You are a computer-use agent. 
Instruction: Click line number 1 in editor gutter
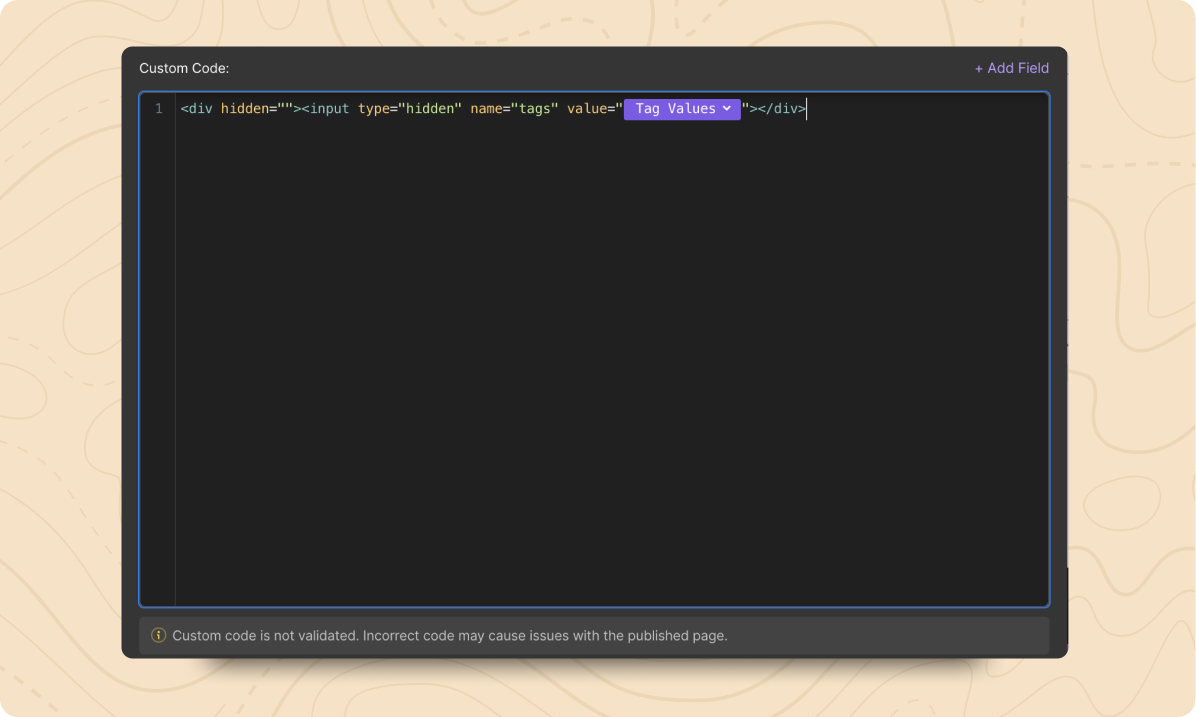[x=159, y=108]
